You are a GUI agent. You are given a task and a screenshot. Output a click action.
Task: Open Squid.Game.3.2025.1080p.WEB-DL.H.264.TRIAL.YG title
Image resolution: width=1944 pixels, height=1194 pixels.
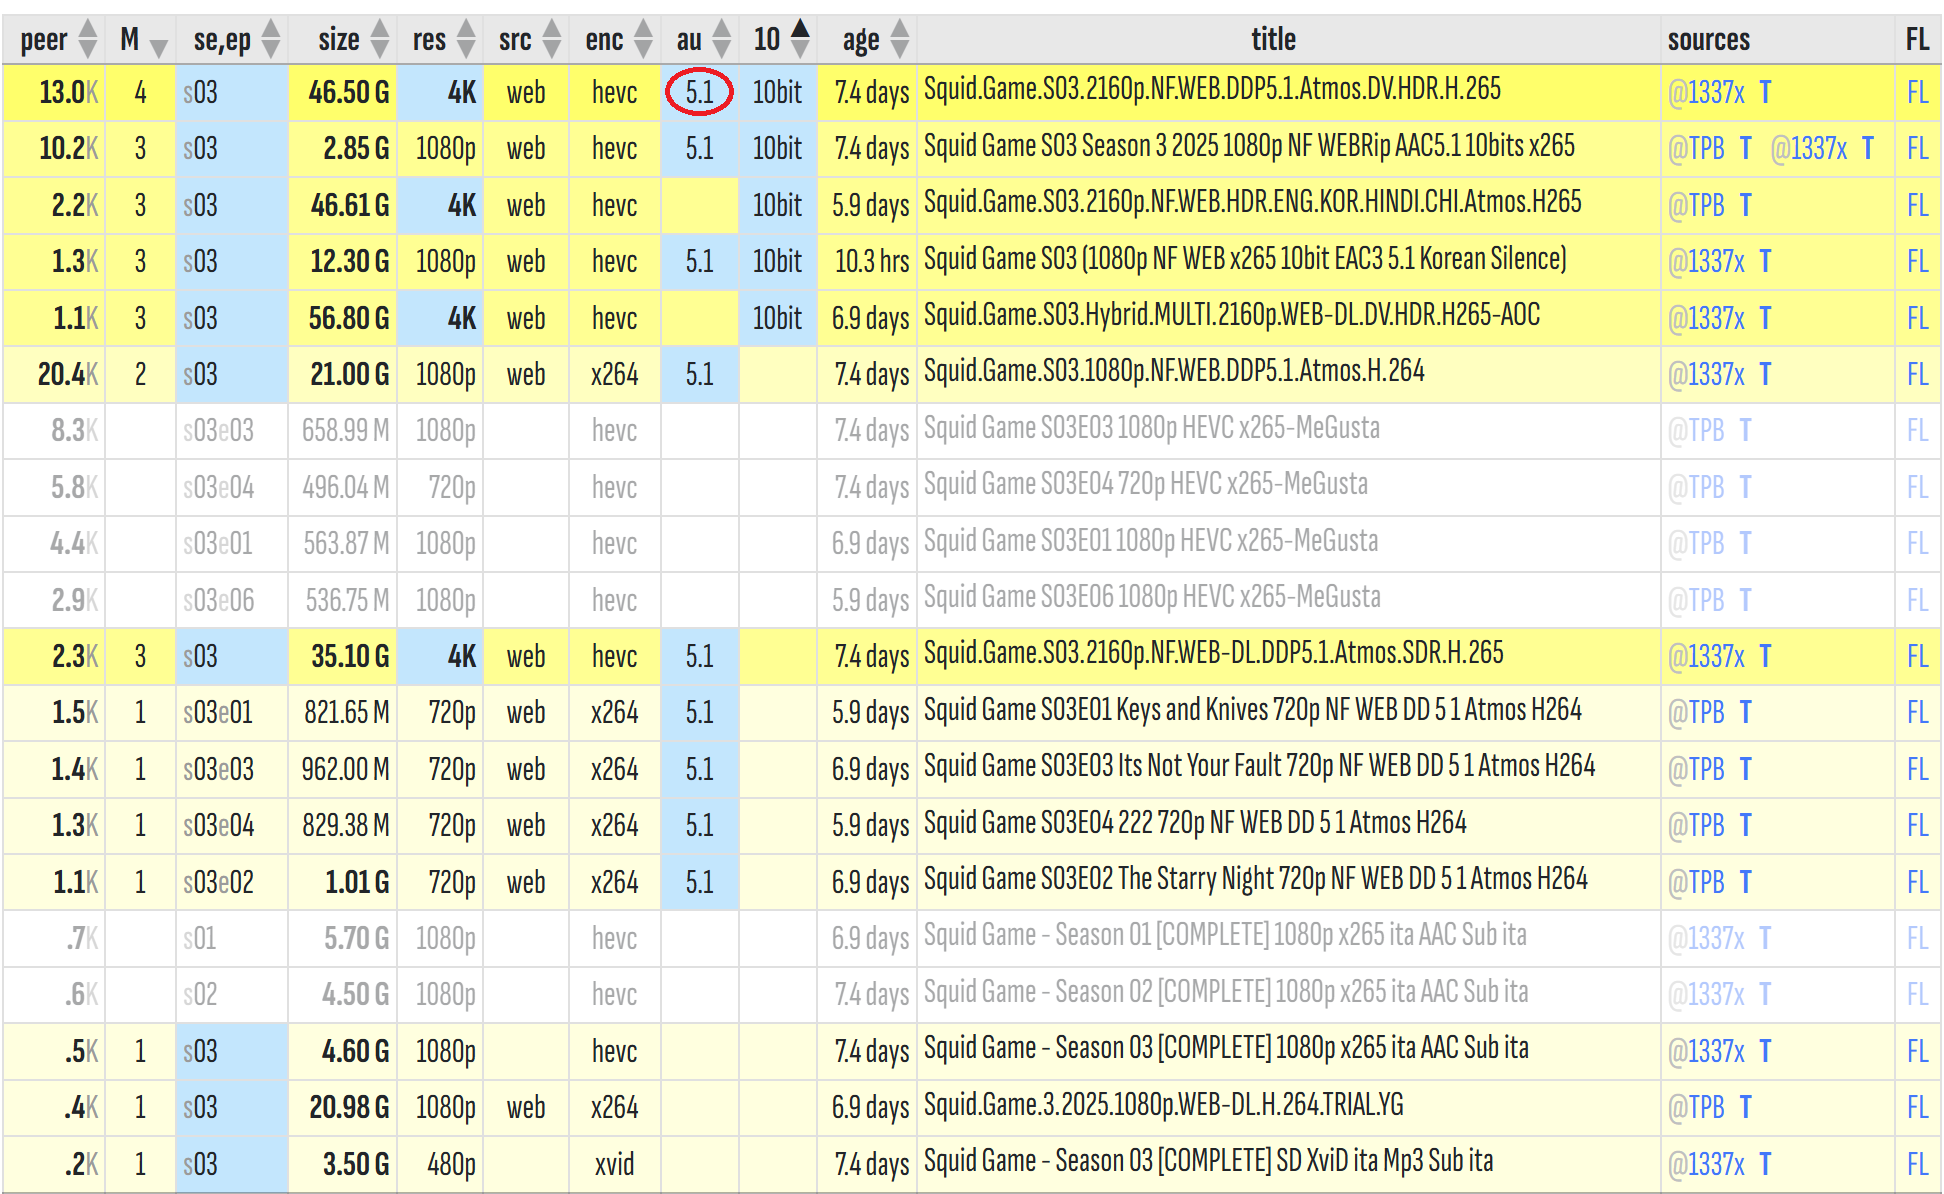(x=1163, y=1106)
